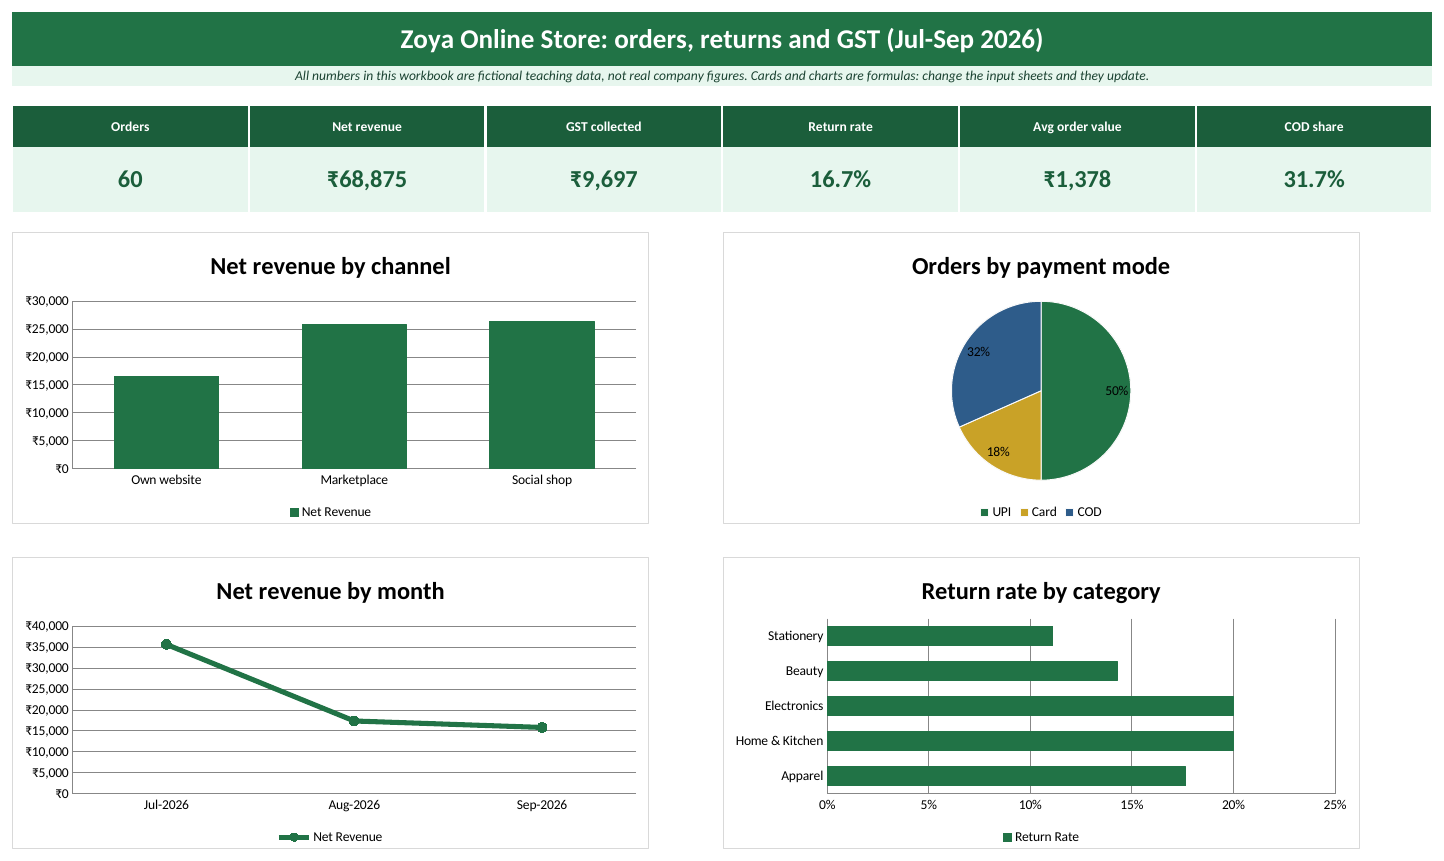
Task: Select the Net revenue by month title
Action: point(330,591)
